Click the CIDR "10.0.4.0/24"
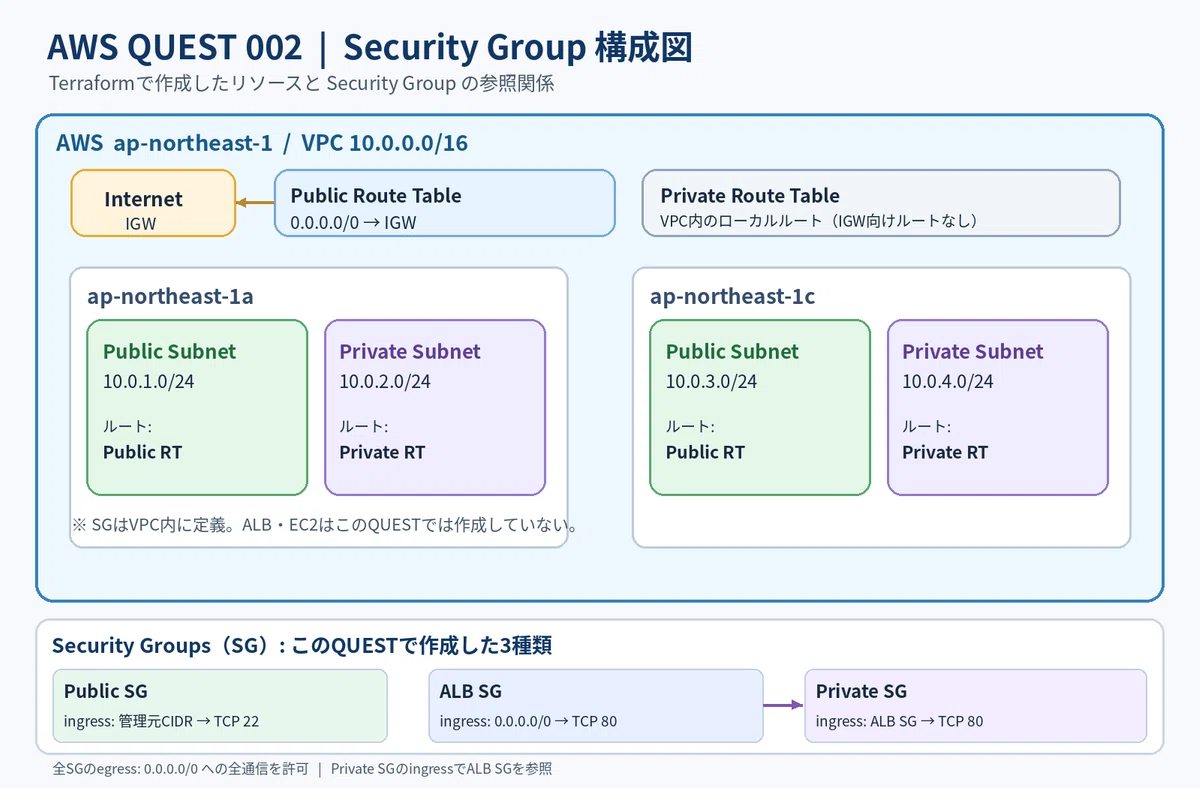The width and height of the screenshot is (1200, 788). point(948,381)
